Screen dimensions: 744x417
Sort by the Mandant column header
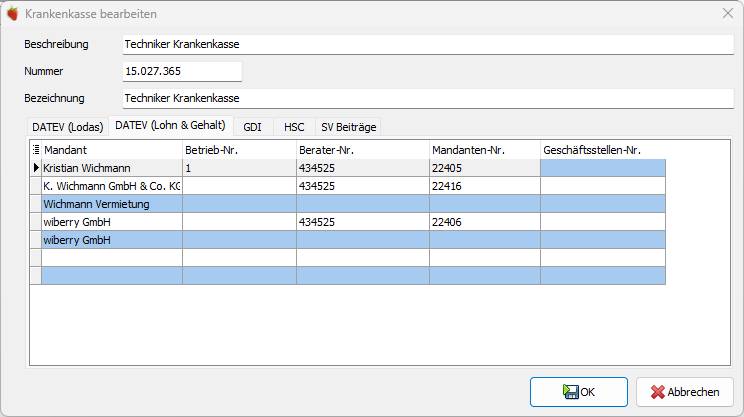[x=112, y=150]
